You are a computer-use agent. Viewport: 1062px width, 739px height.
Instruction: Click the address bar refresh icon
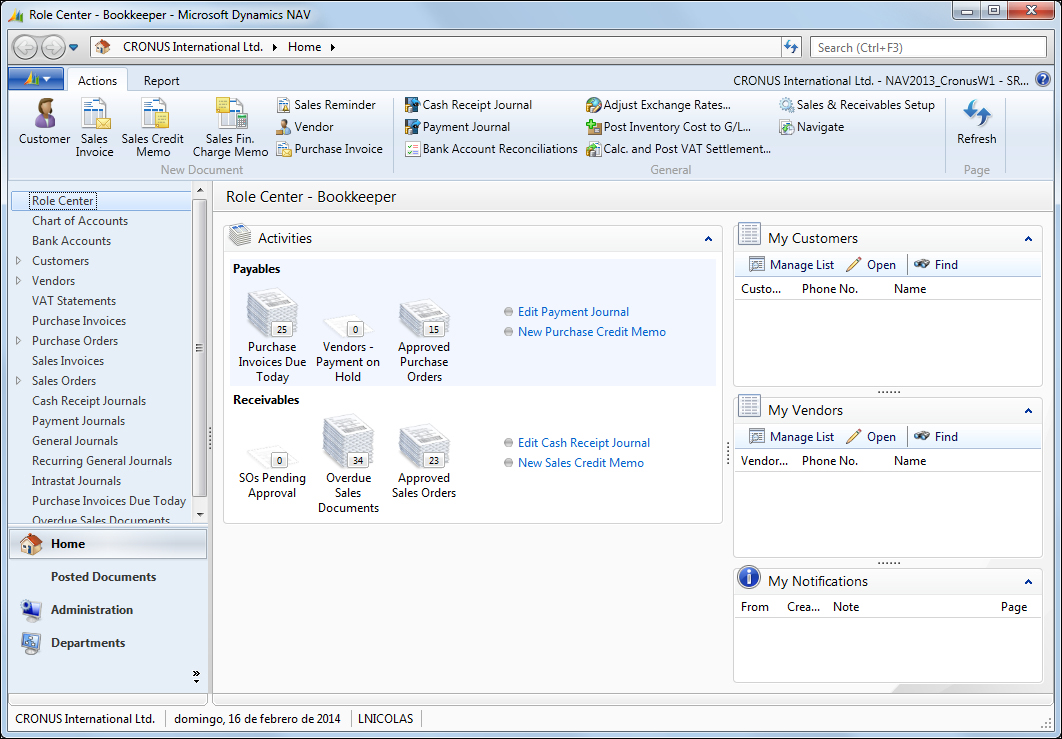point(791,47)
